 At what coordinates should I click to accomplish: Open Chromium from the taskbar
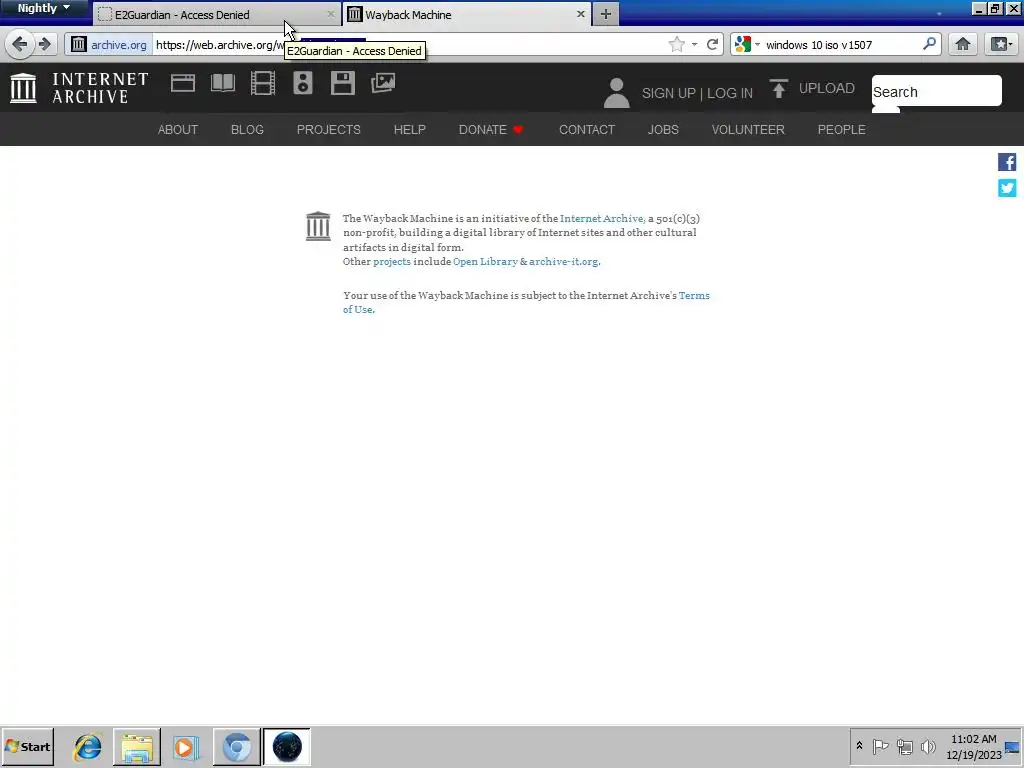point(236,746)
